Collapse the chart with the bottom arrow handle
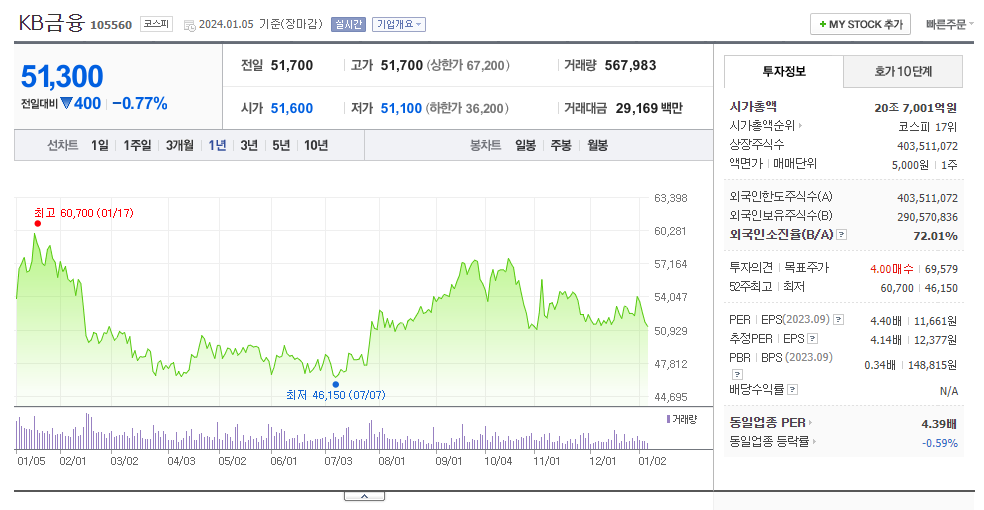The width and height of the screenshot is (984, 510). click(364, 496)
